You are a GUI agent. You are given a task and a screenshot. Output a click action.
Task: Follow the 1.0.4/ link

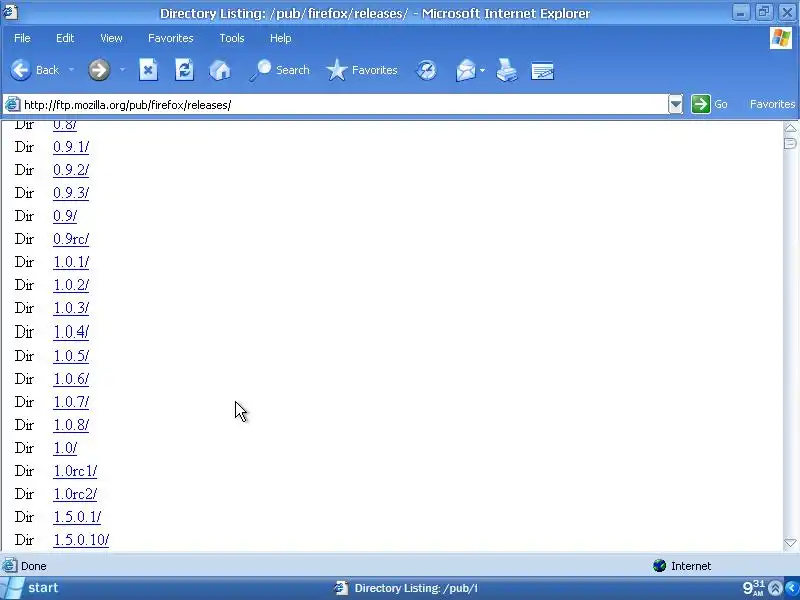pyautogui.click(x=71, y=332)
